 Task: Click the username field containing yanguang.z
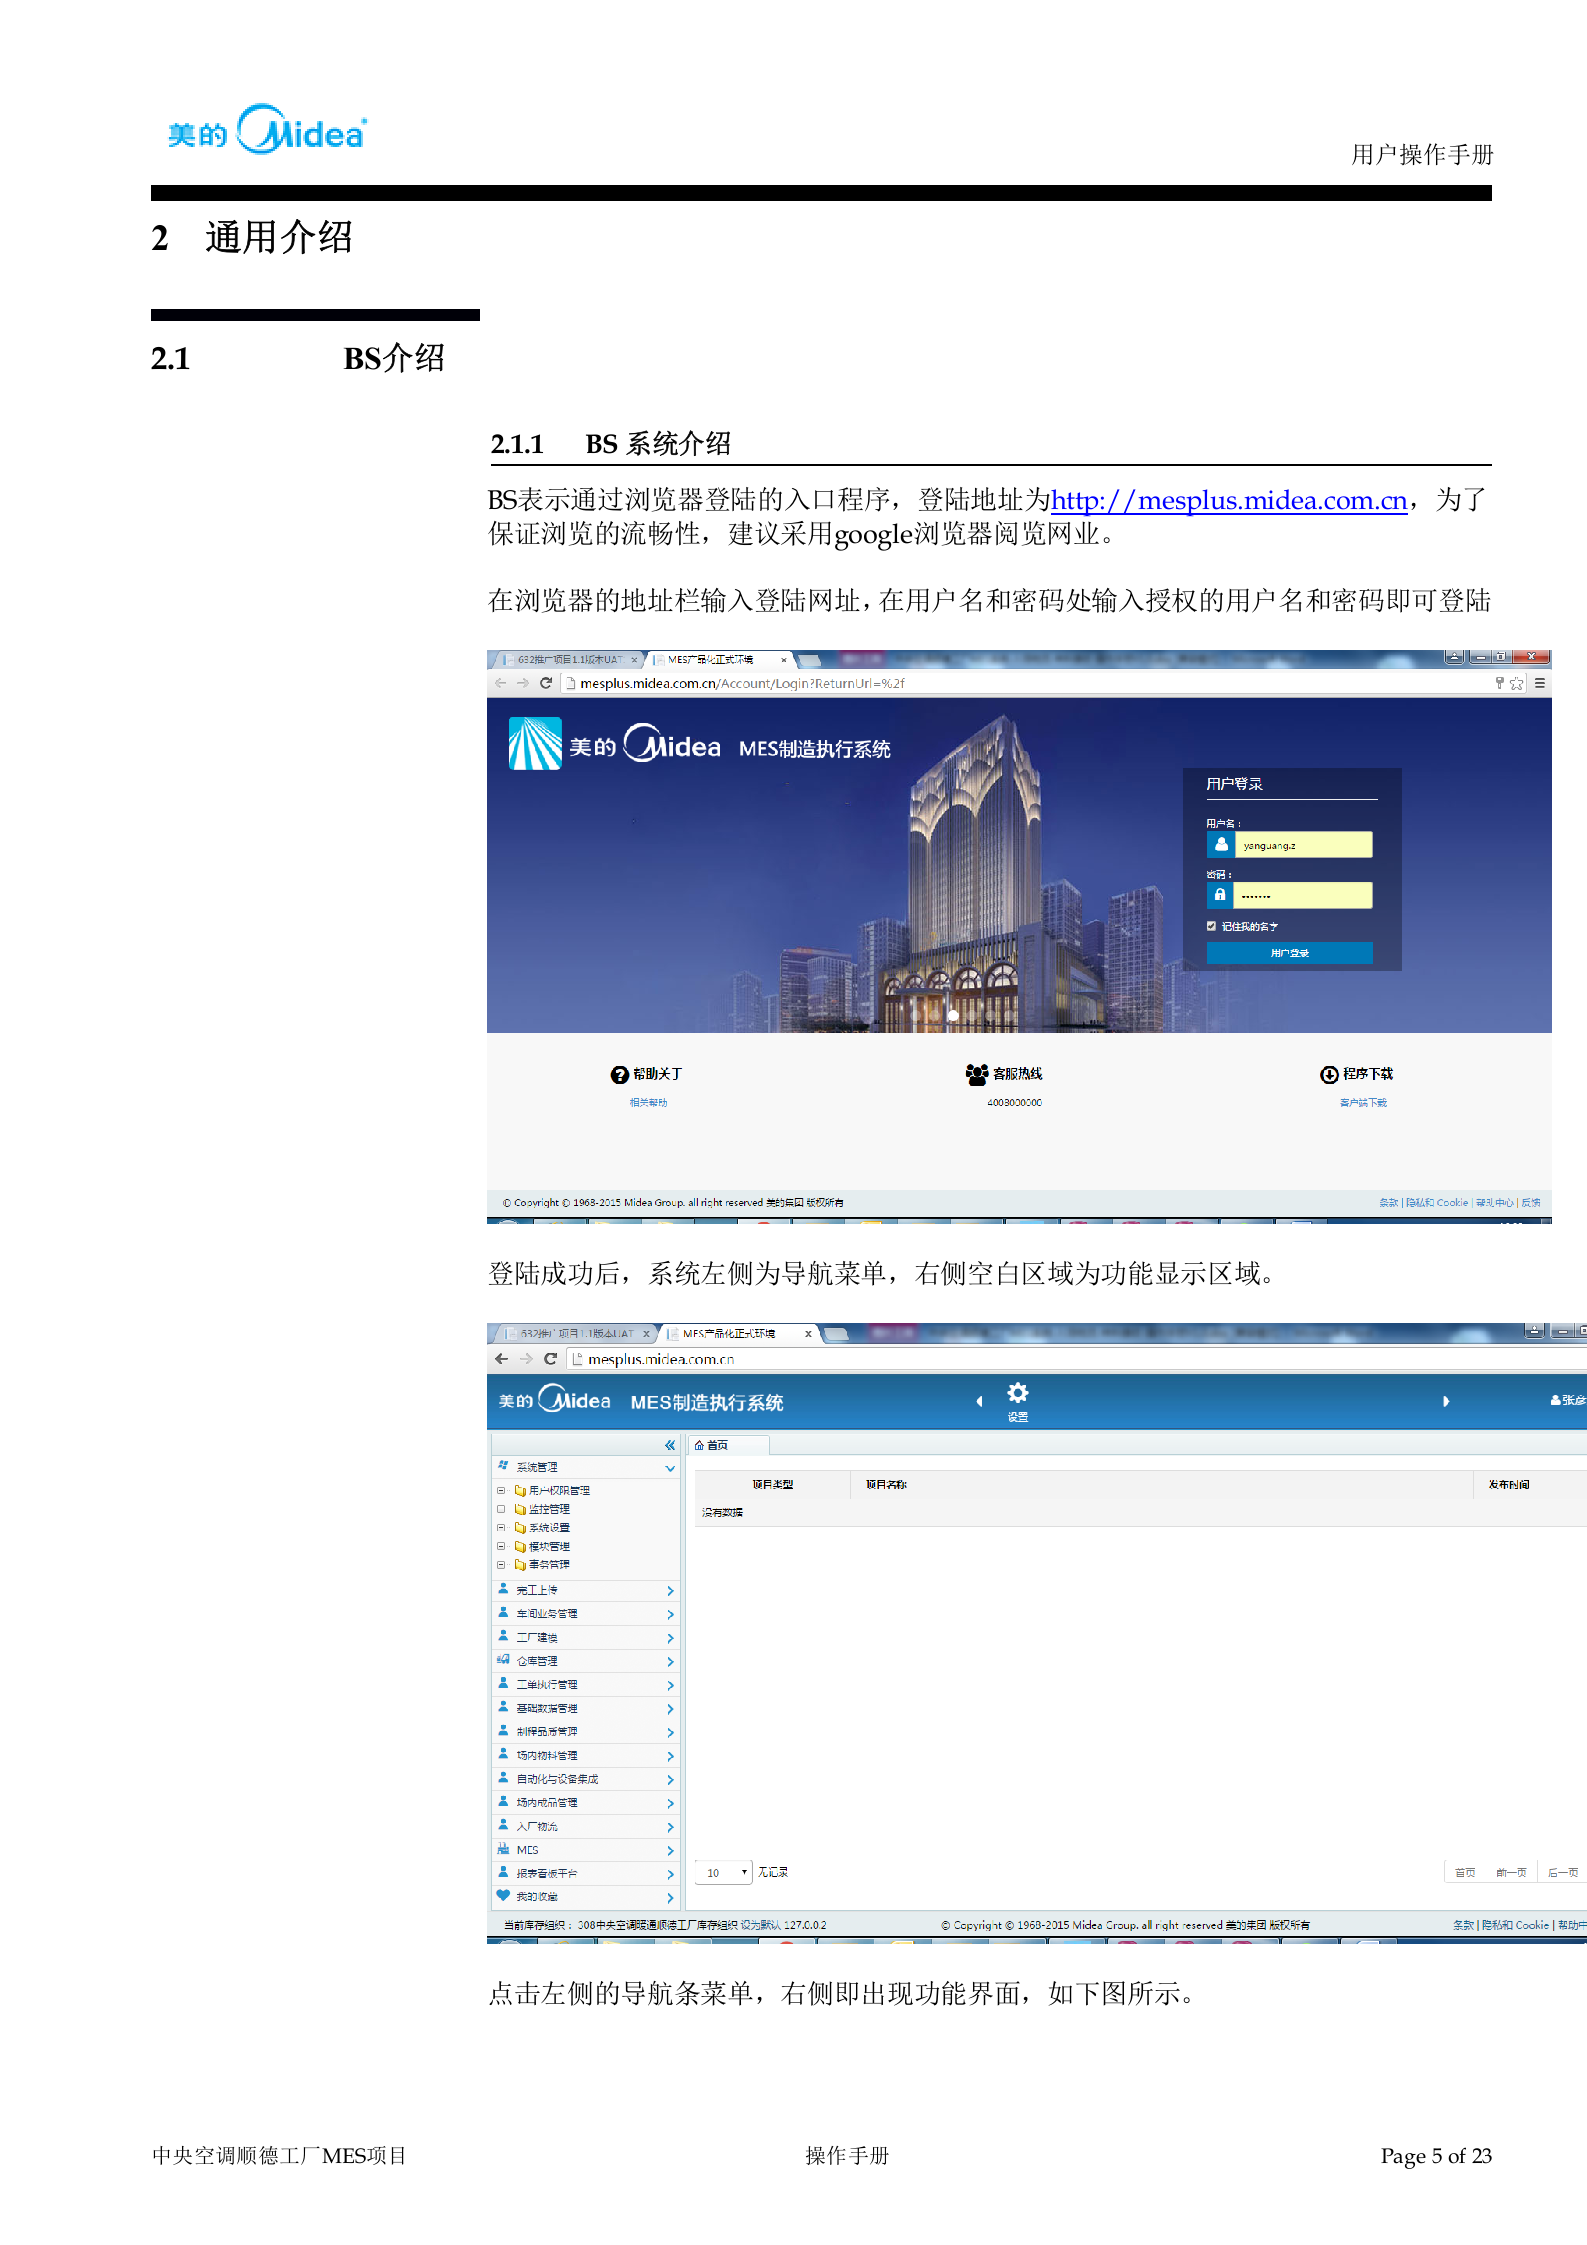pos(1302,845)
